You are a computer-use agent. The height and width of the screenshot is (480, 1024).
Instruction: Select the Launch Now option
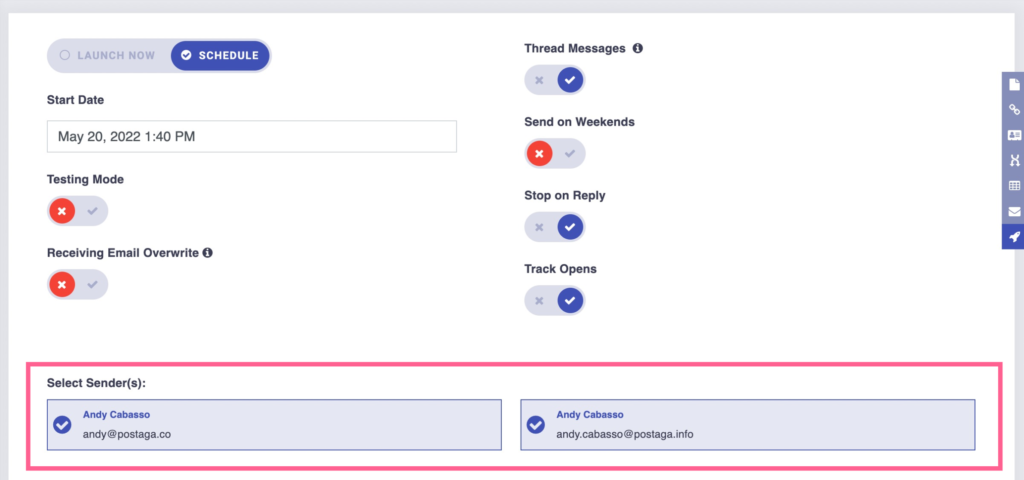pos(108,56)
